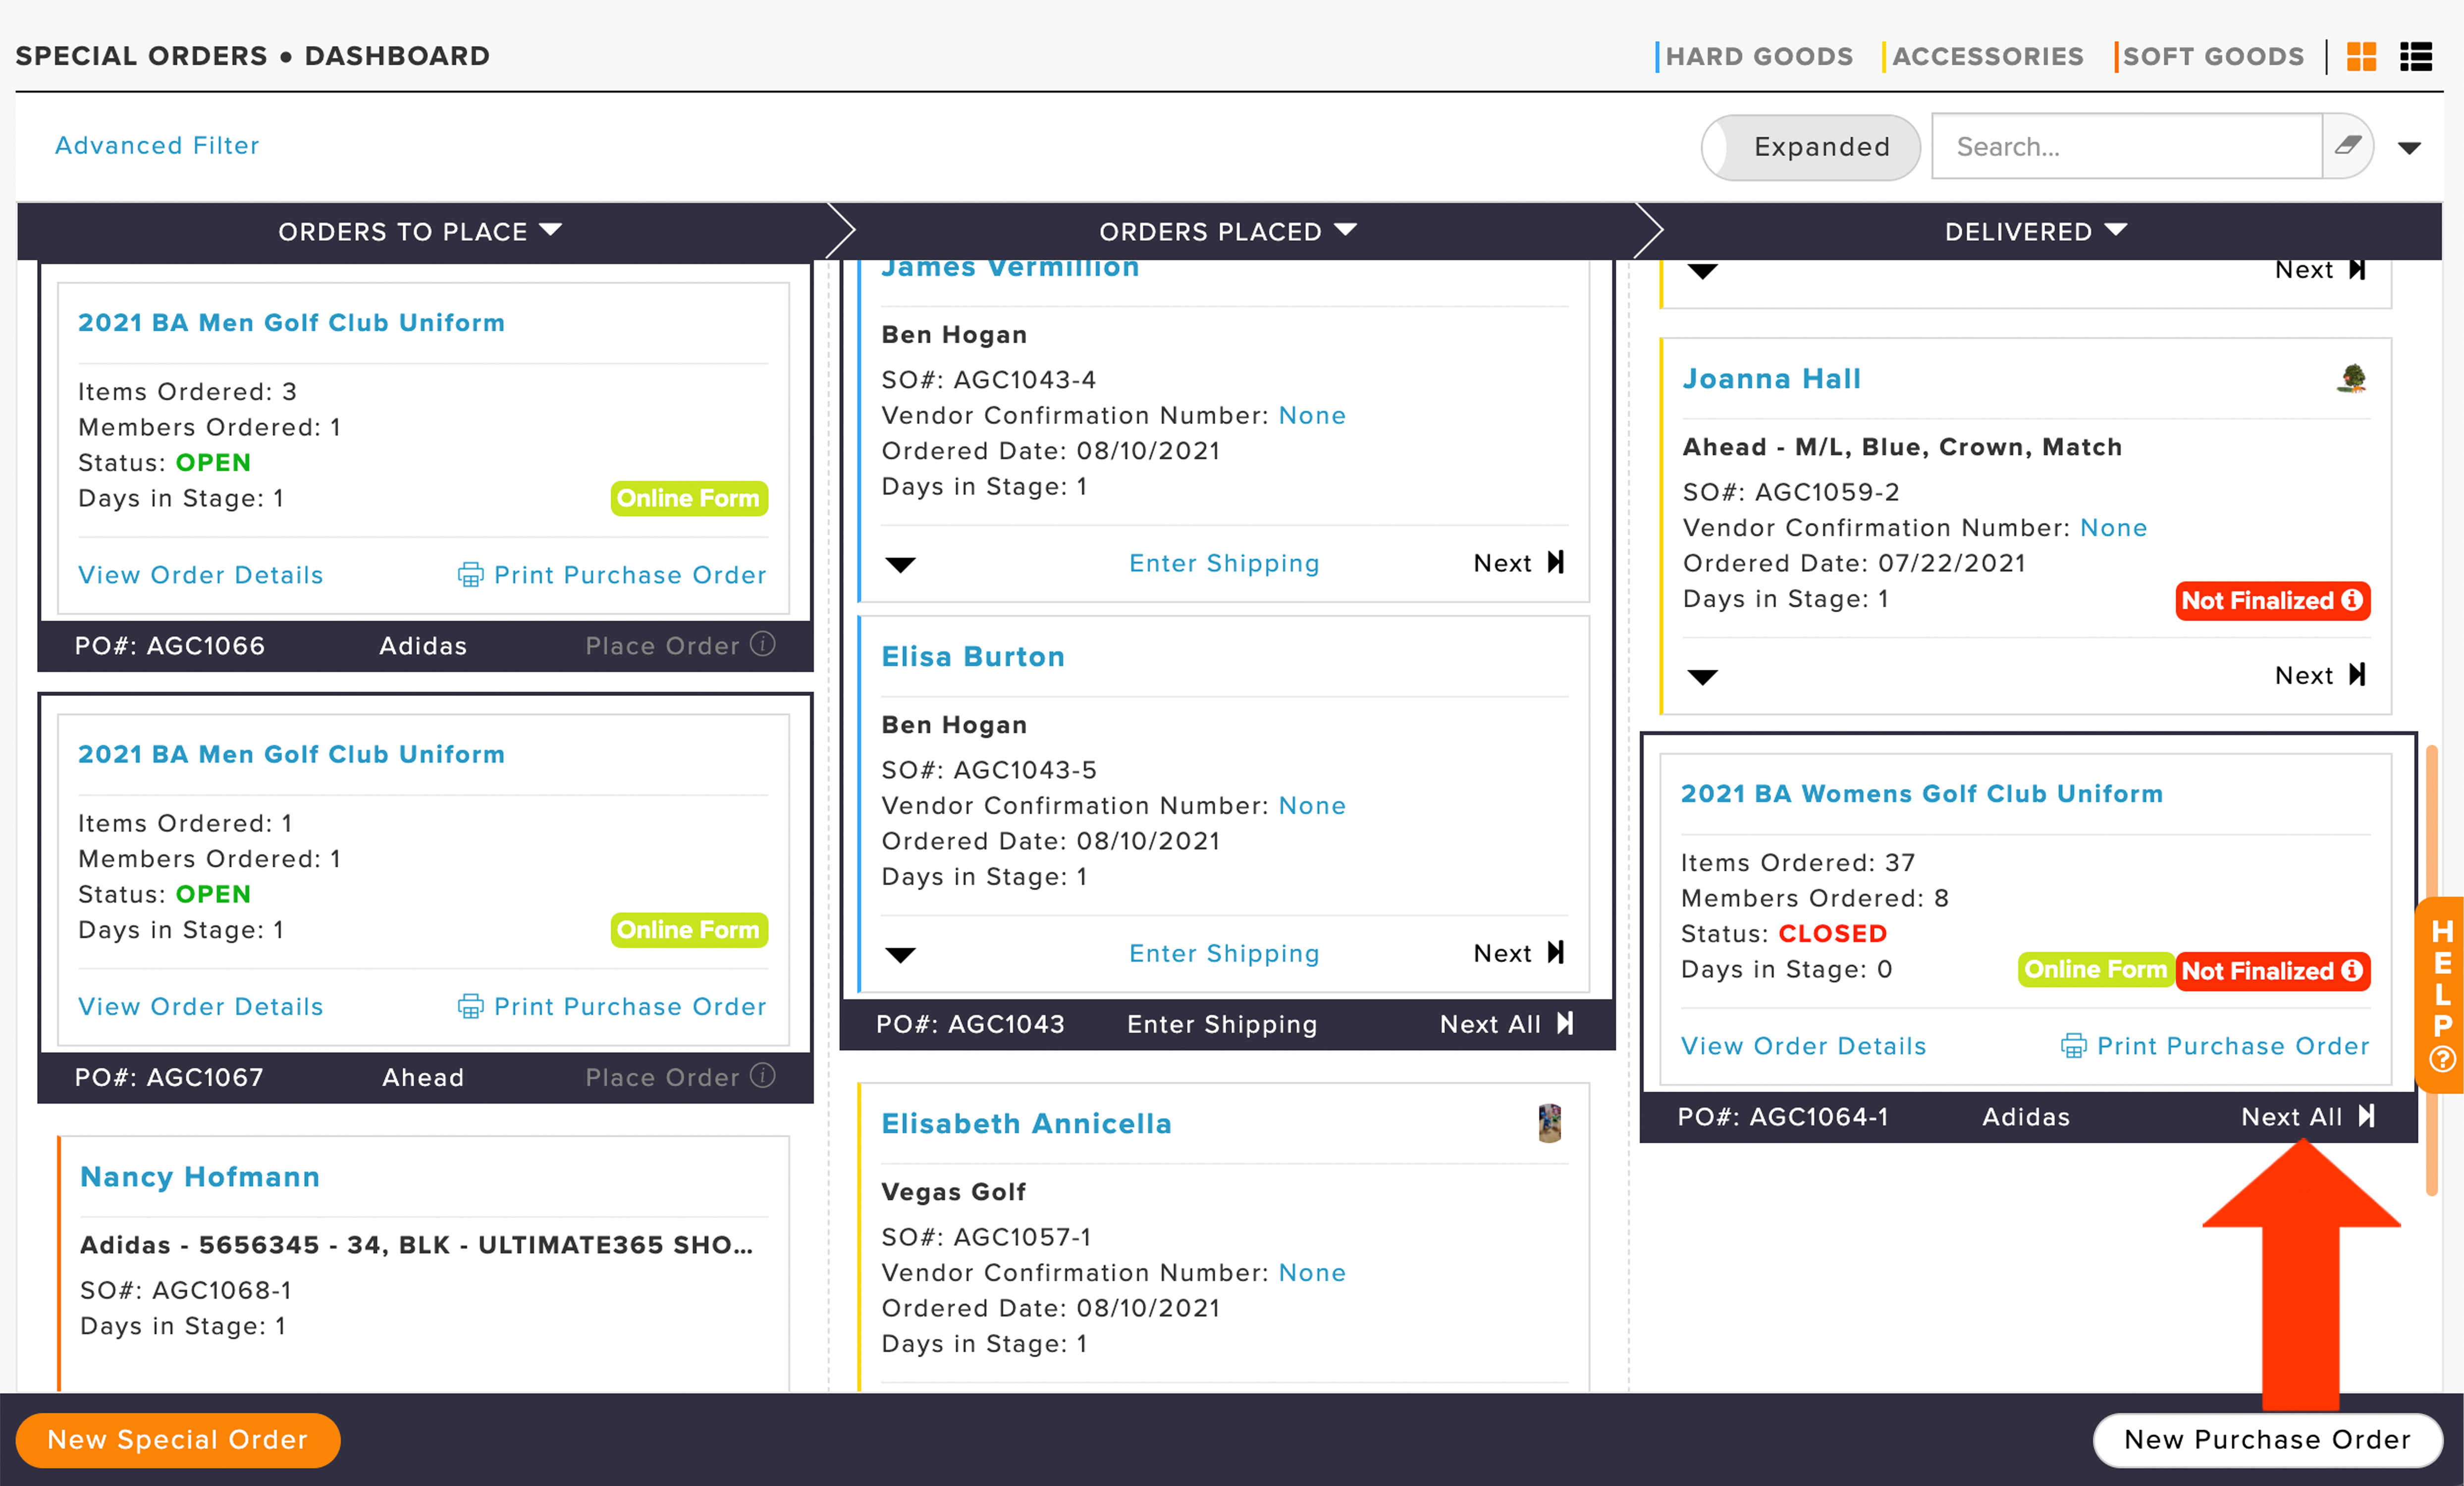Click Next All for PO AGC1043
The width and height of the screenshot is (2464, 1486).
tap(1490, 1024)
